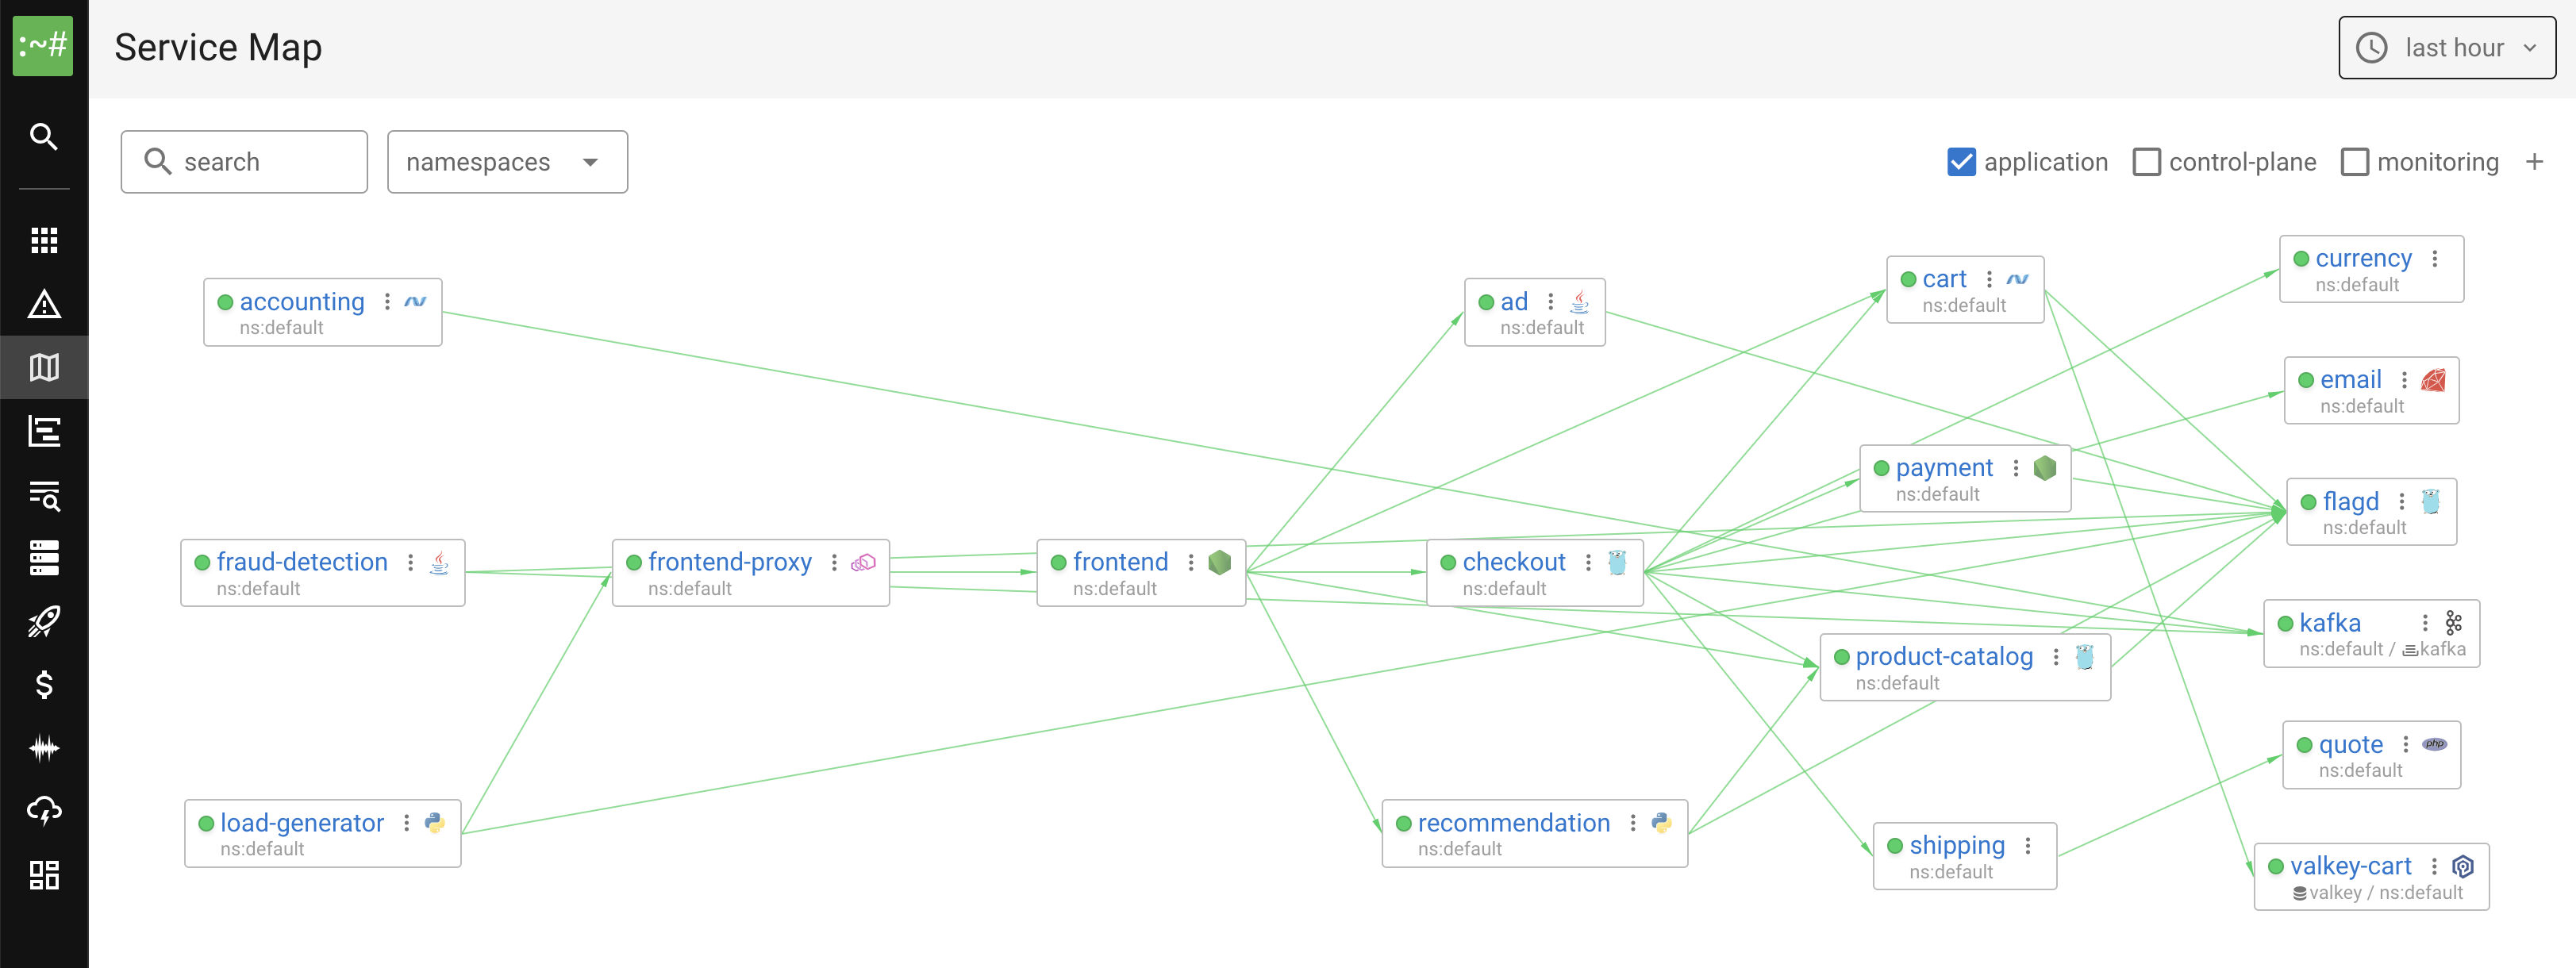The image size is (2576, 968).
Task: Open the cost dollar-sign icon in the sidebar
Action: point(44,685)
